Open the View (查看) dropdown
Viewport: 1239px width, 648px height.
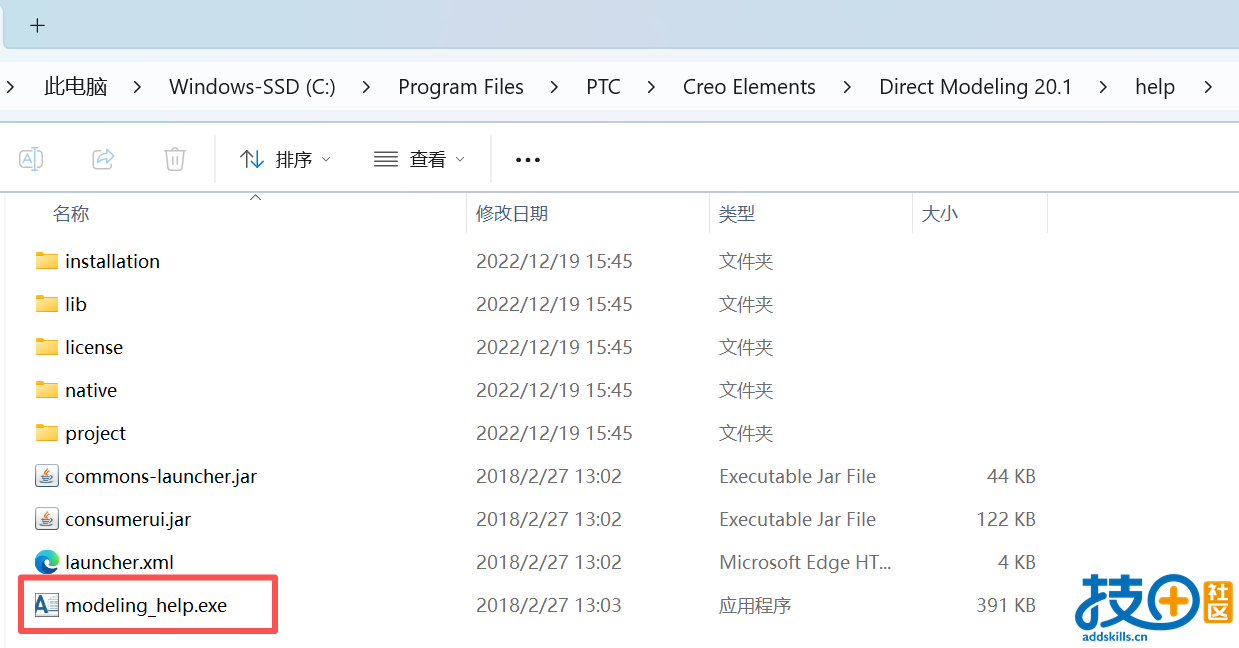(420, 159)
